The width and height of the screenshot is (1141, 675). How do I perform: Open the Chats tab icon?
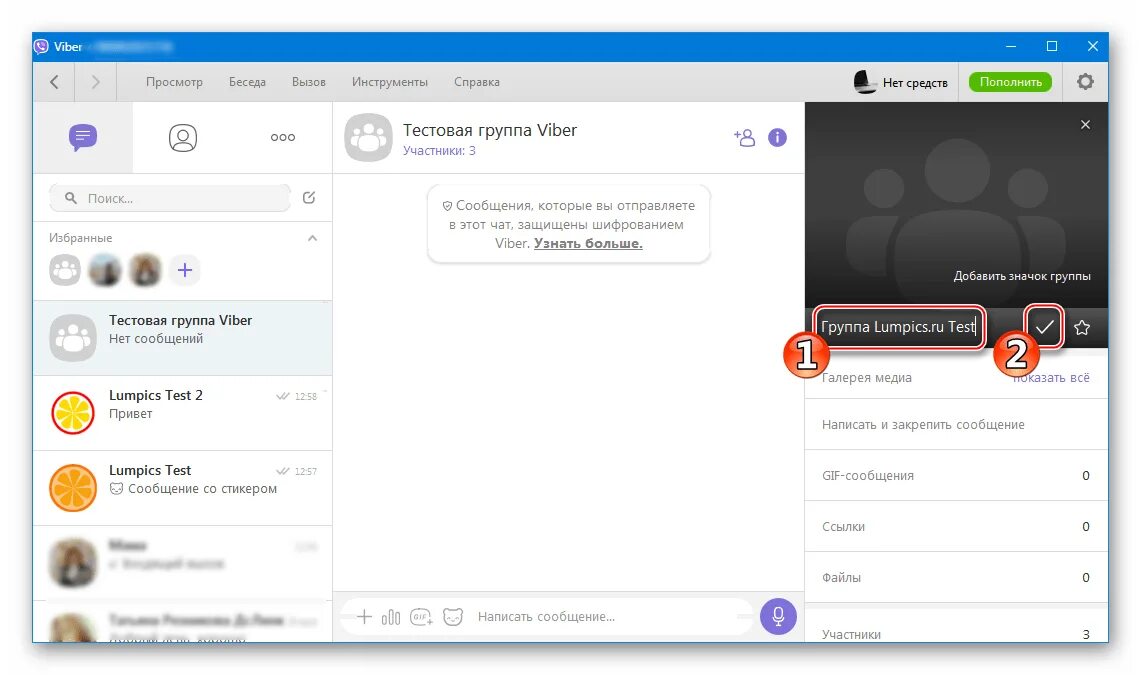[83, 137]
